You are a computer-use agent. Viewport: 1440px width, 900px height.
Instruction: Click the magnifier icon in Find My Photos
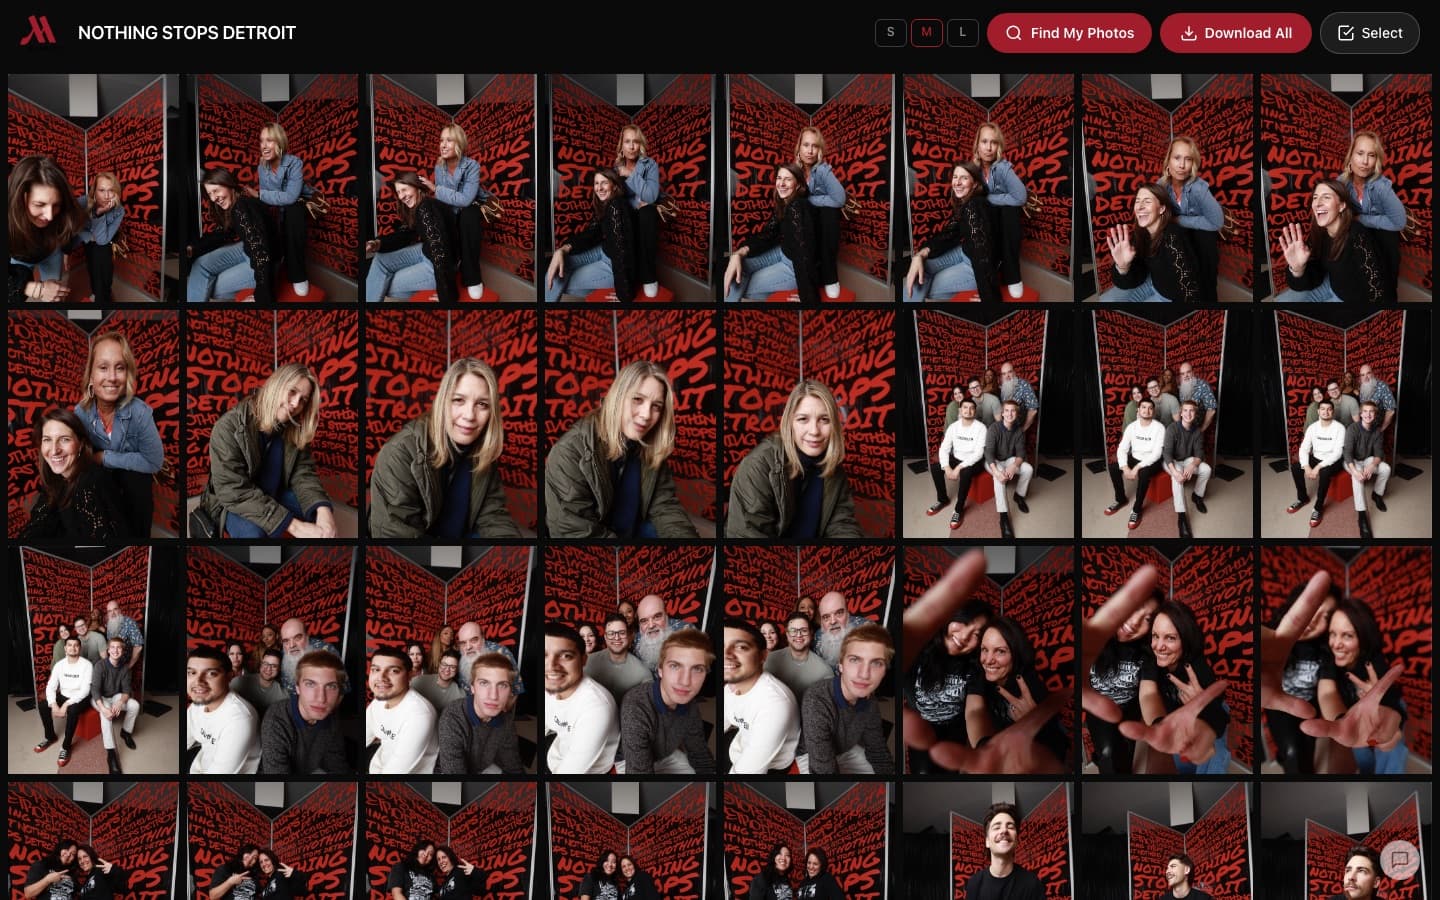(1013, 33)
